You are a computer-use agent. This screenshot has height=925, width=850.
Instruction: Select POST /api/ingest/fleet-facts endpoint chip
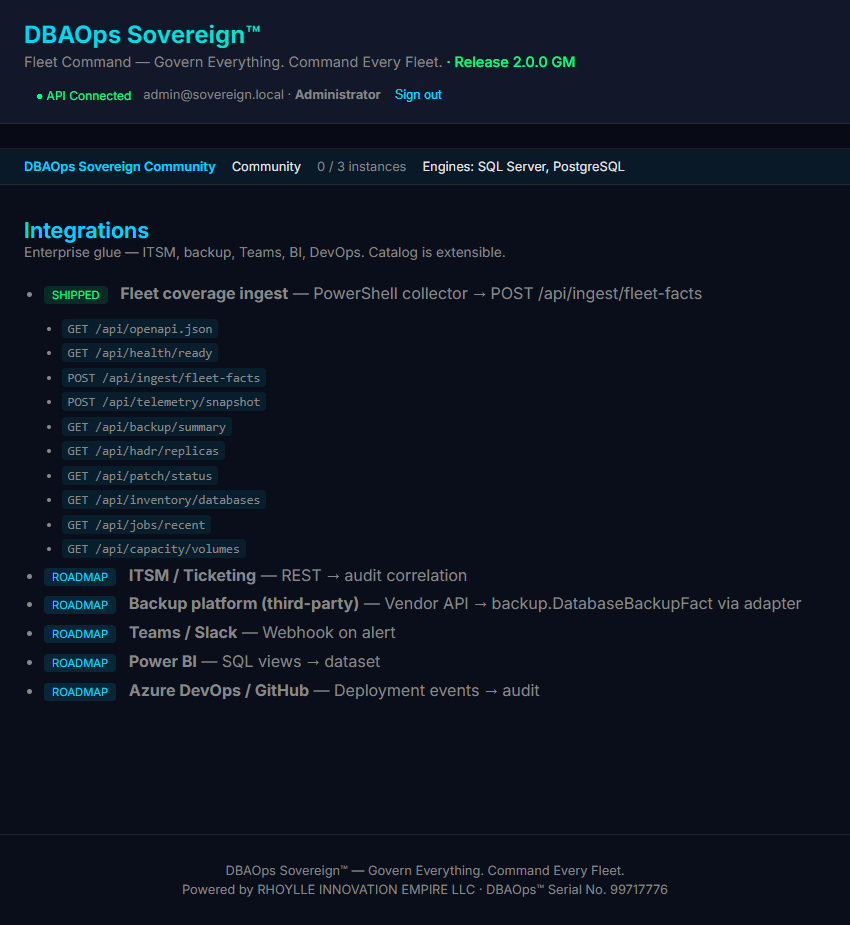(164, 378)
